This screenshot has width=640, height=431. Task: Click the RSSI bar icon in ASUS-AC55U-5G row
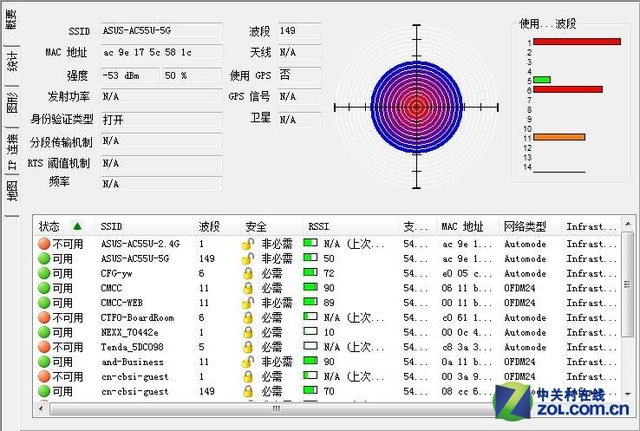click(x=311, y=258)
